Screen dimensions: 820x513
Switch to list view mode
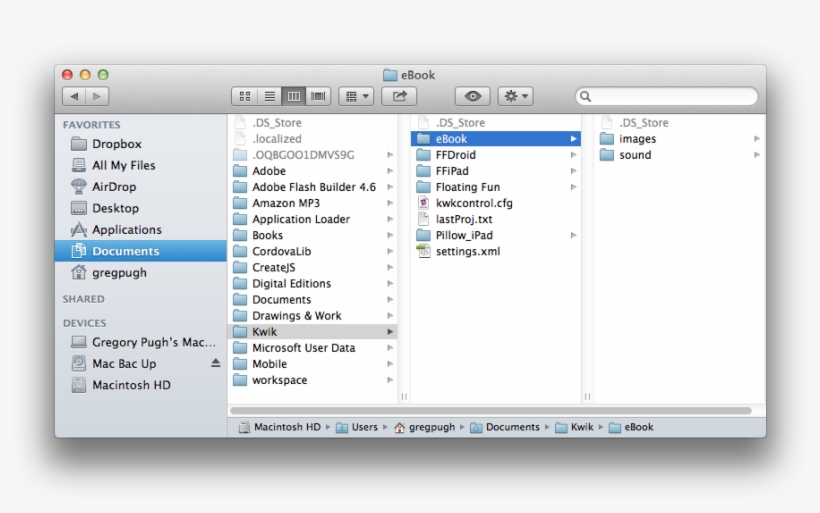tap(269, 96)
